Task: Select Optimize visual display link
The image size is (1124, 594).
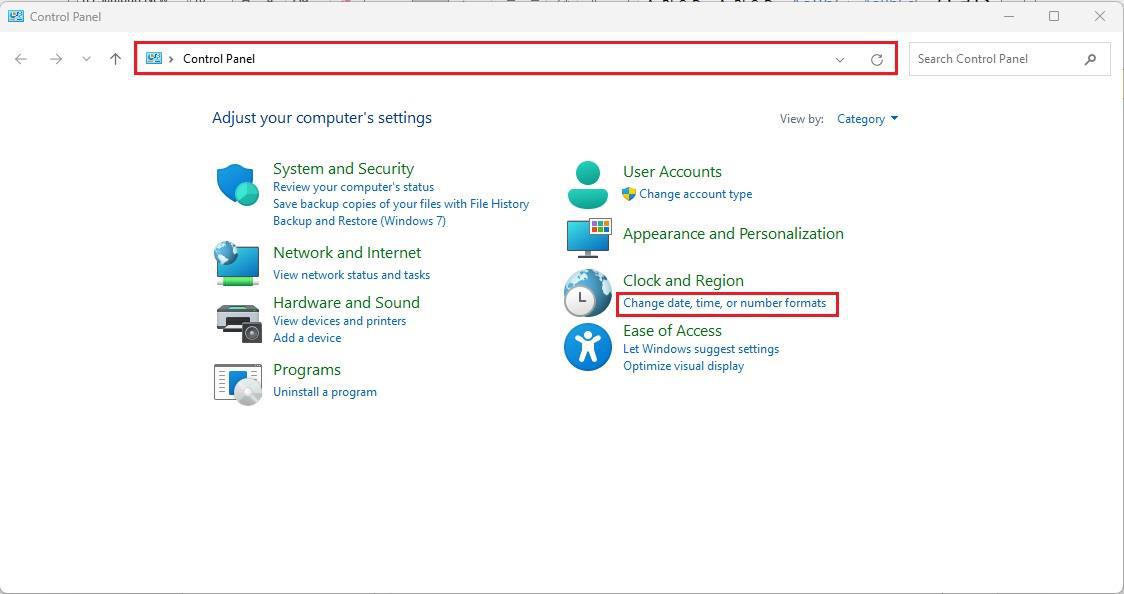Action: (x=683, y=366)
